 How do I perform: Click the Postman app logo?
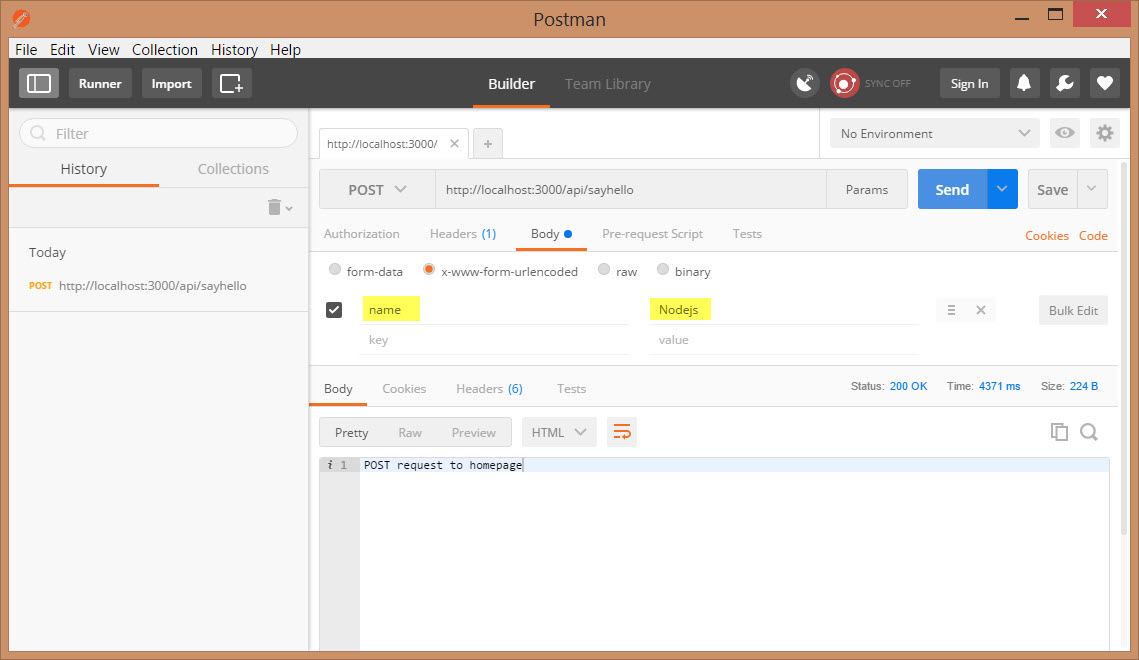tap(21, 18)
